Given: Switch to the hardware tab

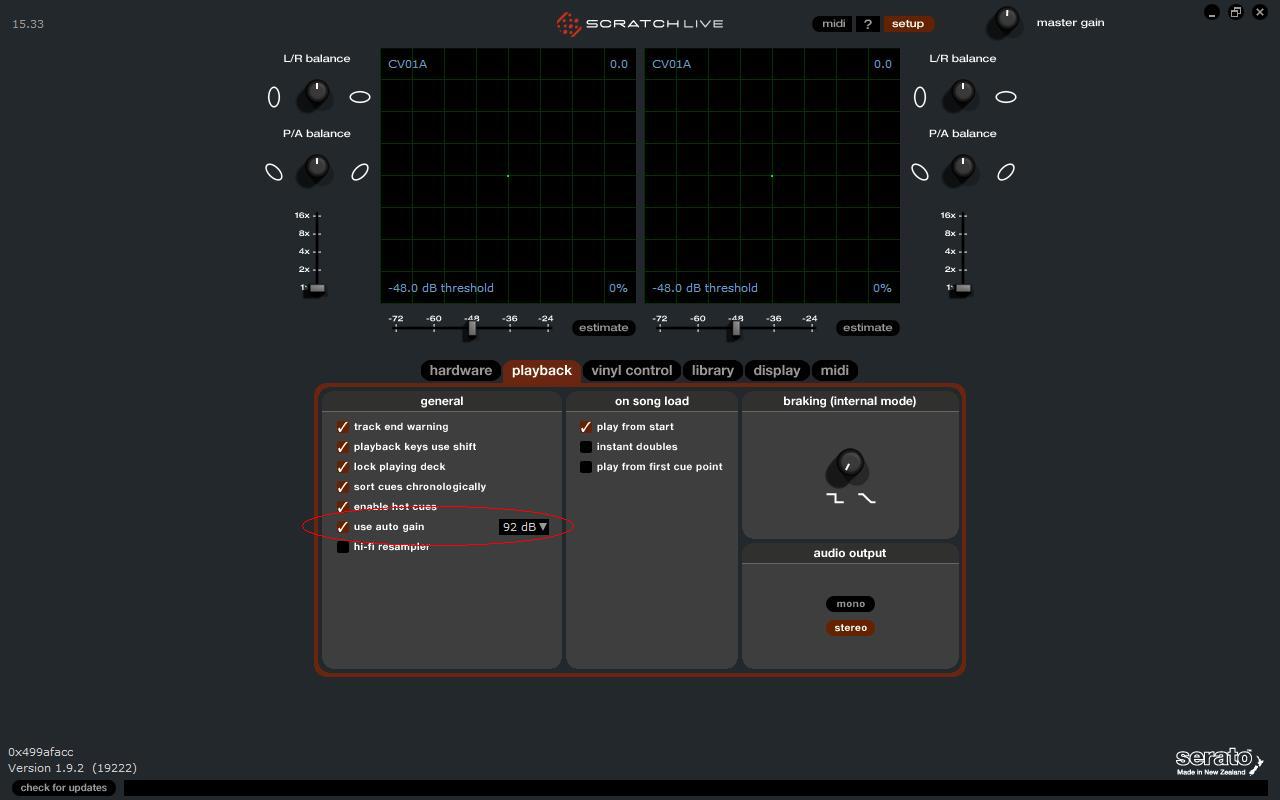Looking at the screenshot, I should pos(460,370).
